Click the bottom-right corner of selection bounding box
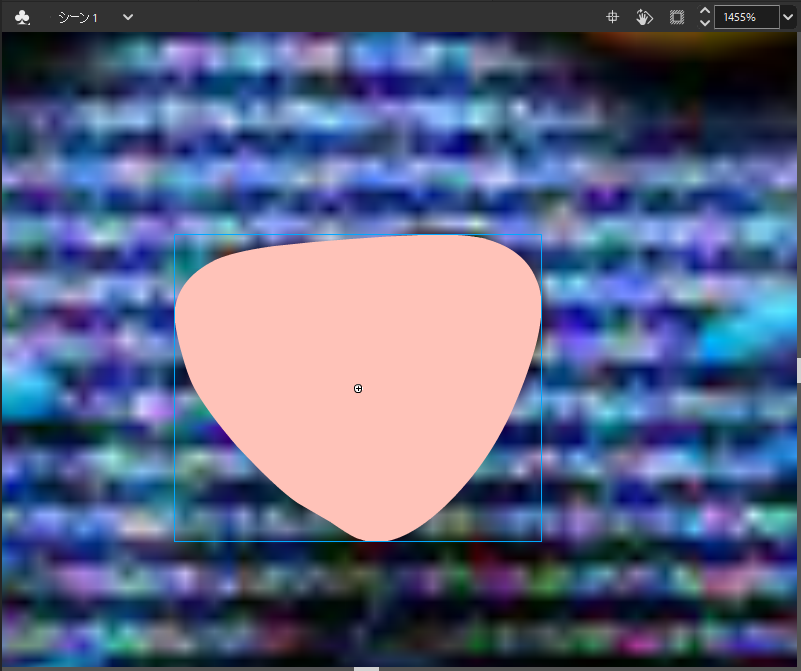Image resolution: width=801 pixels, height=671 pixels. point(541,541)
